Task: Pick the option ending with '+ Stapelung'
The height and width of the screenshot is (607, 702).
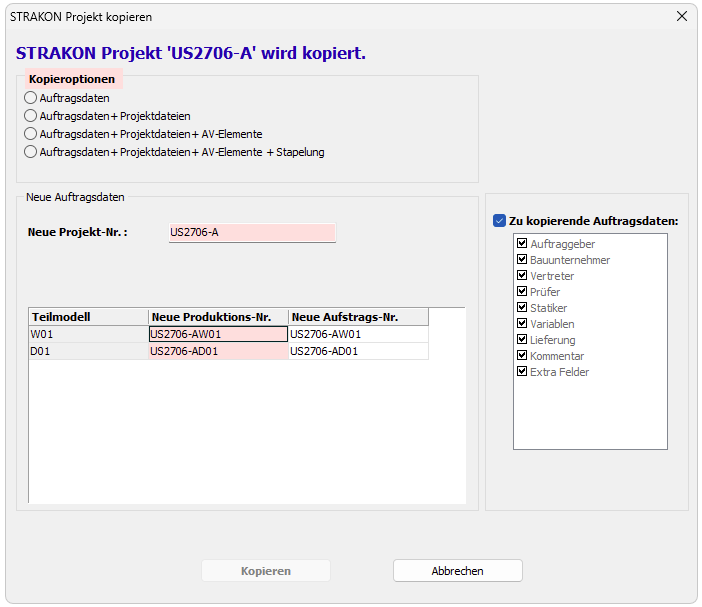Action: [x=31, y=152]
